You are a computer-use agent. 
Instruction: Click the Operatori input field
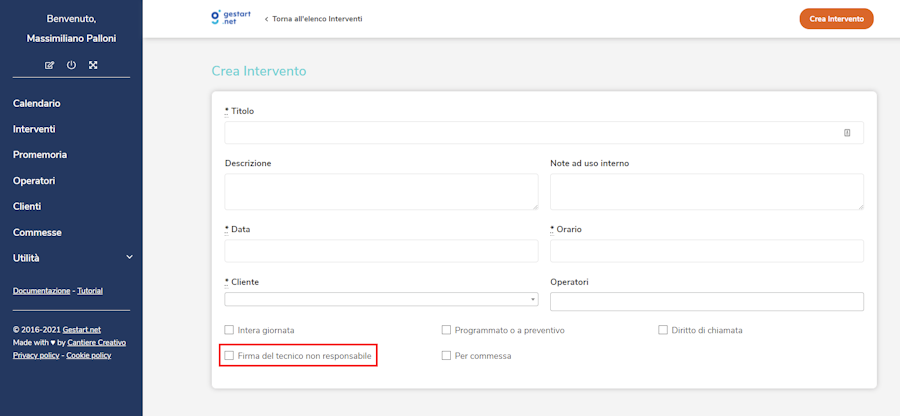click(x=707, y=301)
